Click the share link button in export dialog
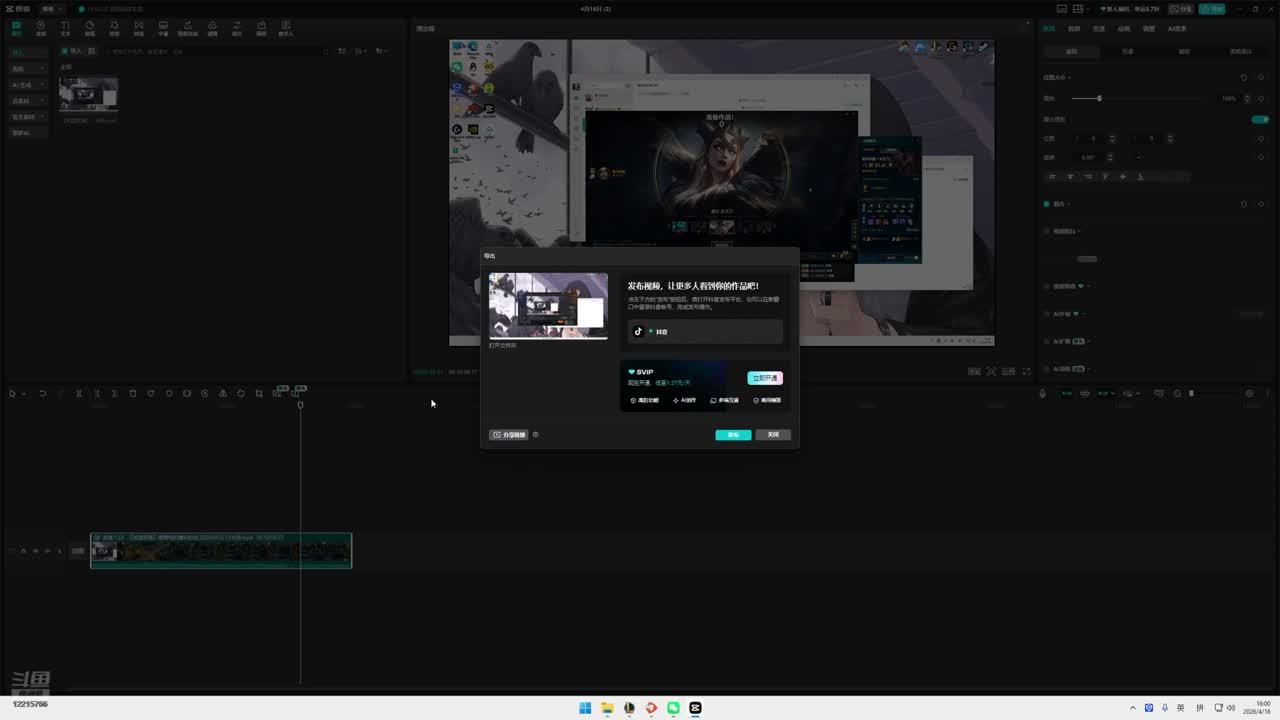Viewport: 1280px width, 720px height. (509, 435)
